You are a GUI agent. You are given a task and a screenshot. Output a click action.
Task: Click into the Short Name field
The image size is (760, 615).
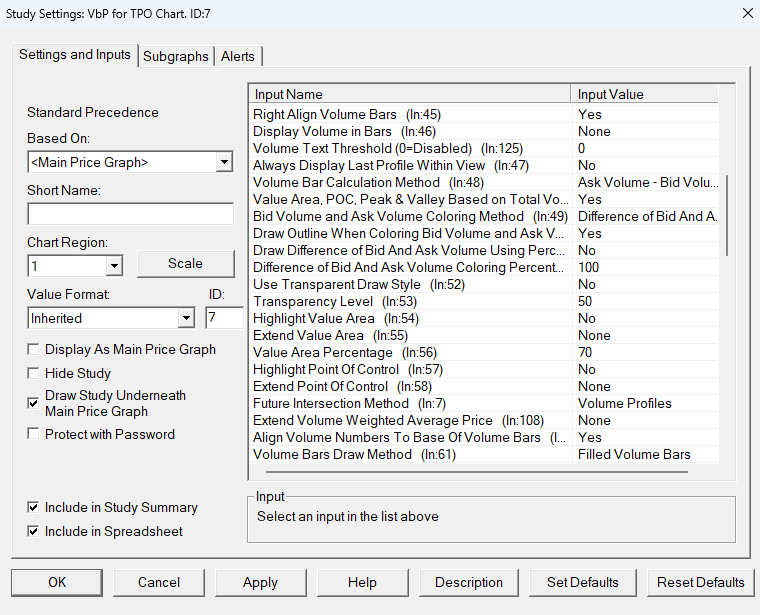[129, 214]
